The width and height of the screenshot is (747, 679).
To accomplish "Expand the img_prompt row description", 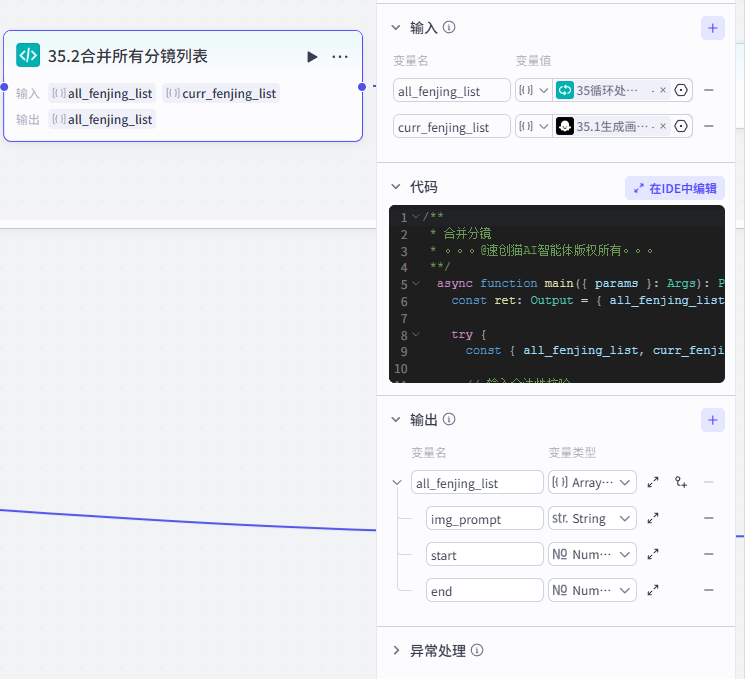I will click(x=653, y=518).
